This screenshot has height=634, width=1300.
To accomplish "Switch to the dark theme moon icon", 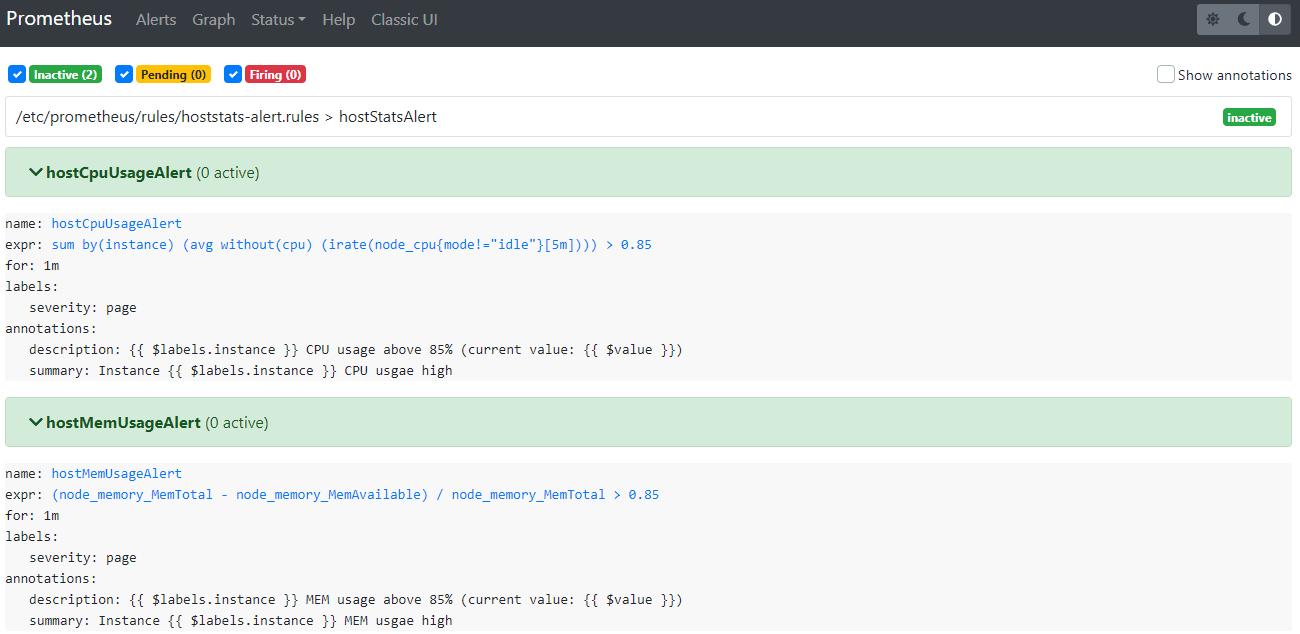I will (1244, 19).
